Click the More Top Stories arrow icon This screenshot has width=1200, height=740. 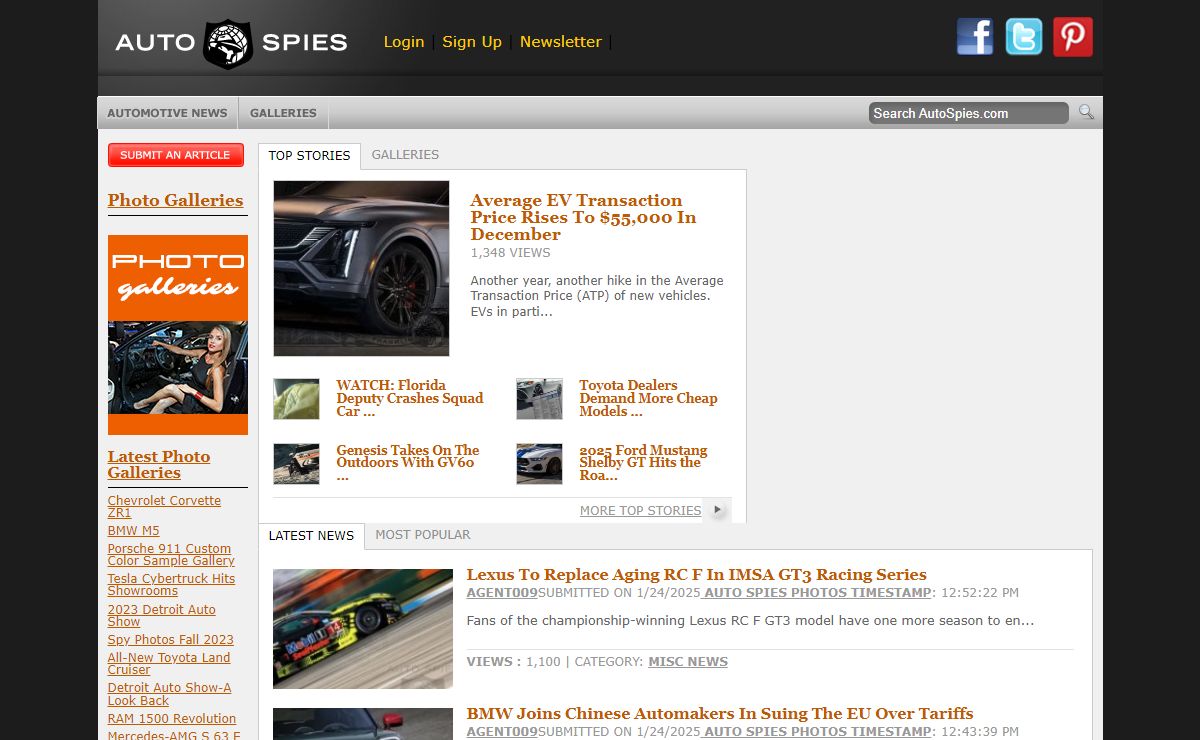[717, 510]
